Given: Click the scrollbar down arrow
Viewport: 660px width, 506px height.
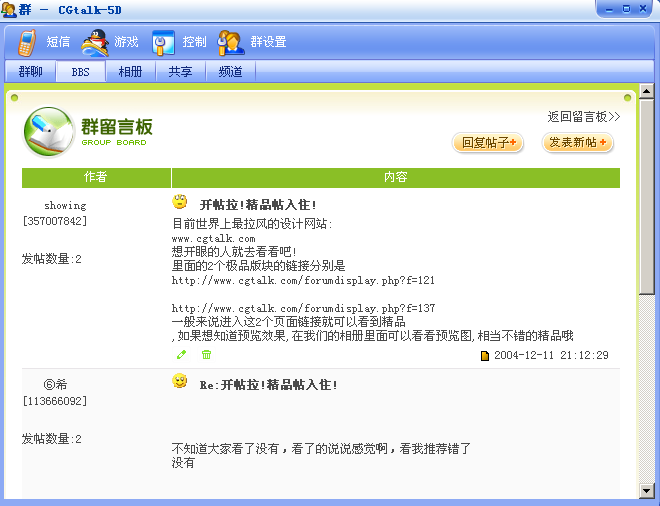Looking at the screenshot, I should click(x=646, y=490).
